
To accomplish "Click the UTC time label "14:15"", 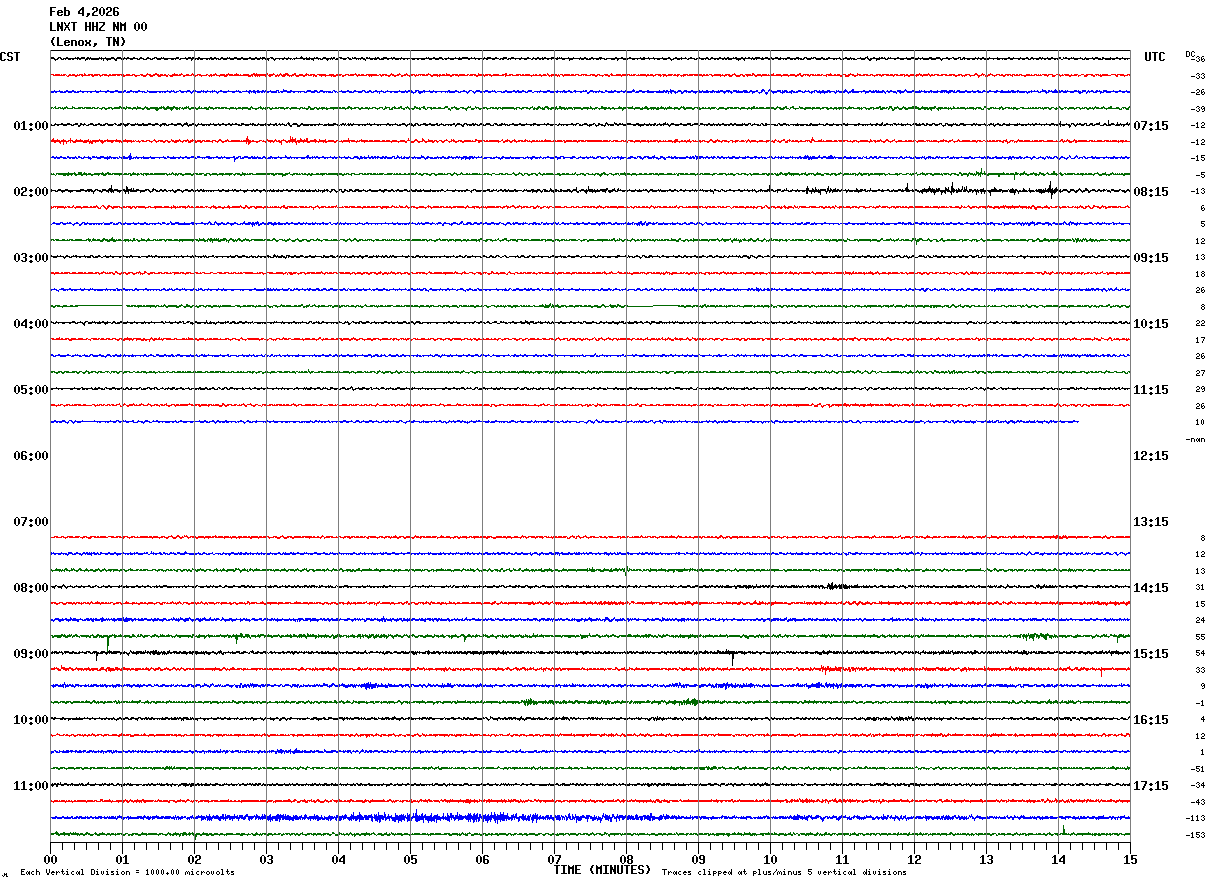I will (1151, 588).
